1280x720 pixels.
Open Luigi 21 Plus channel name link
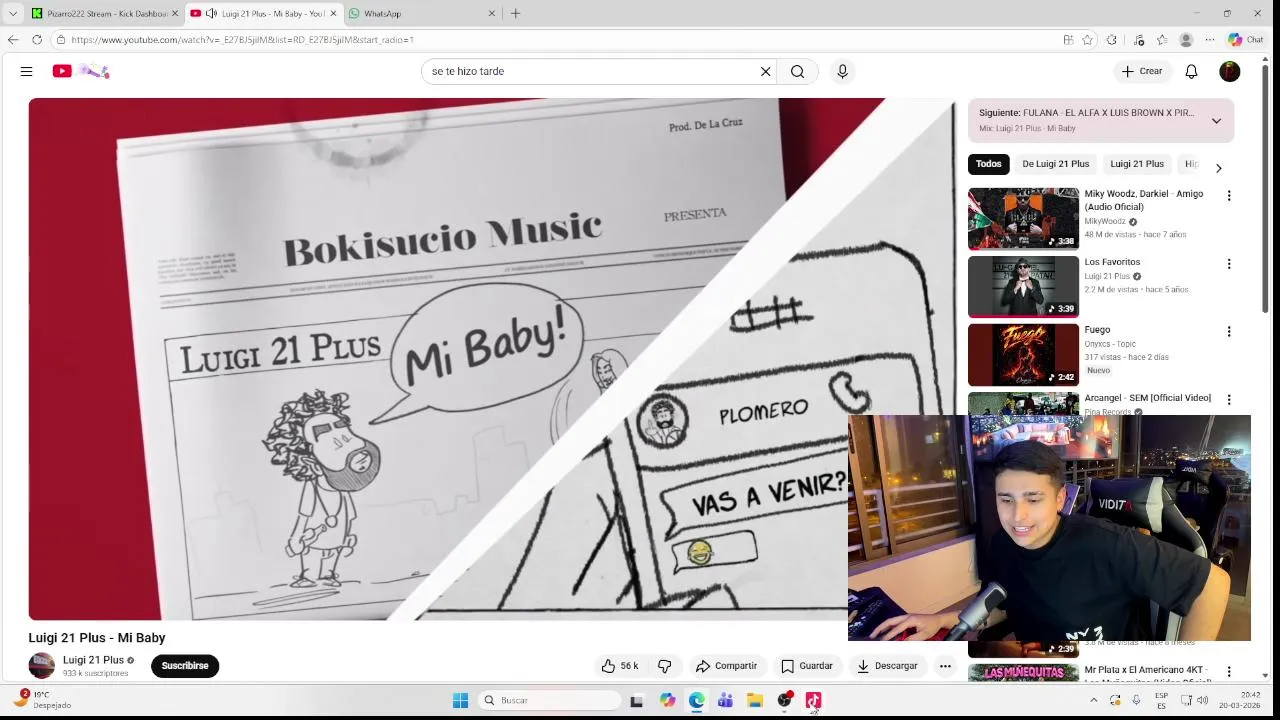[x=93, y=660]
